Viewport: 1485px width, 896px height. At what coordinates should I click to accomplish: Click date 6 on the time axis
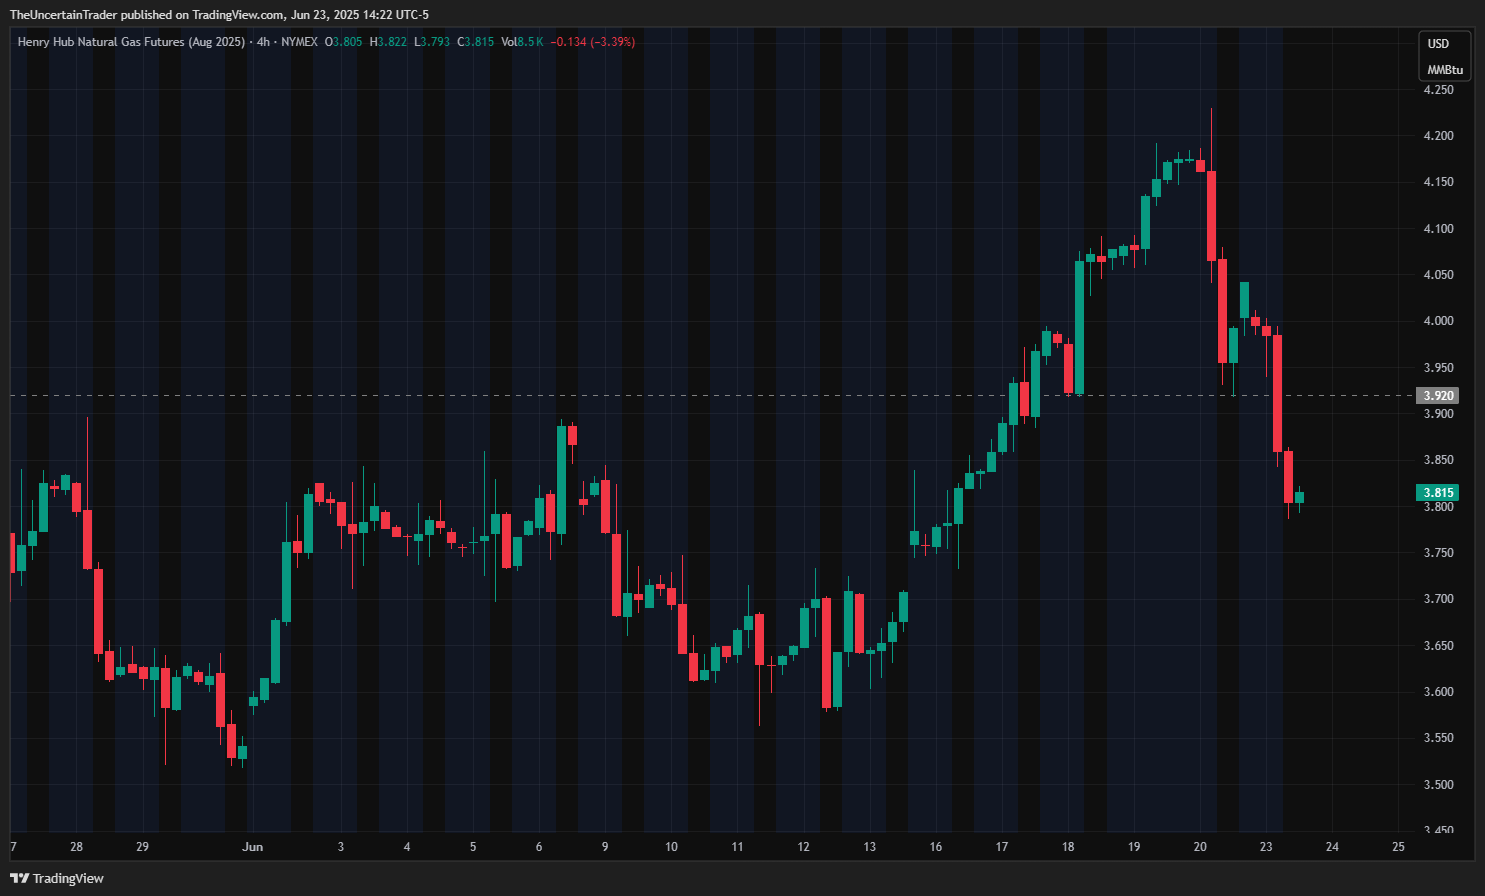pyautogui.click(x=539, y=847)
